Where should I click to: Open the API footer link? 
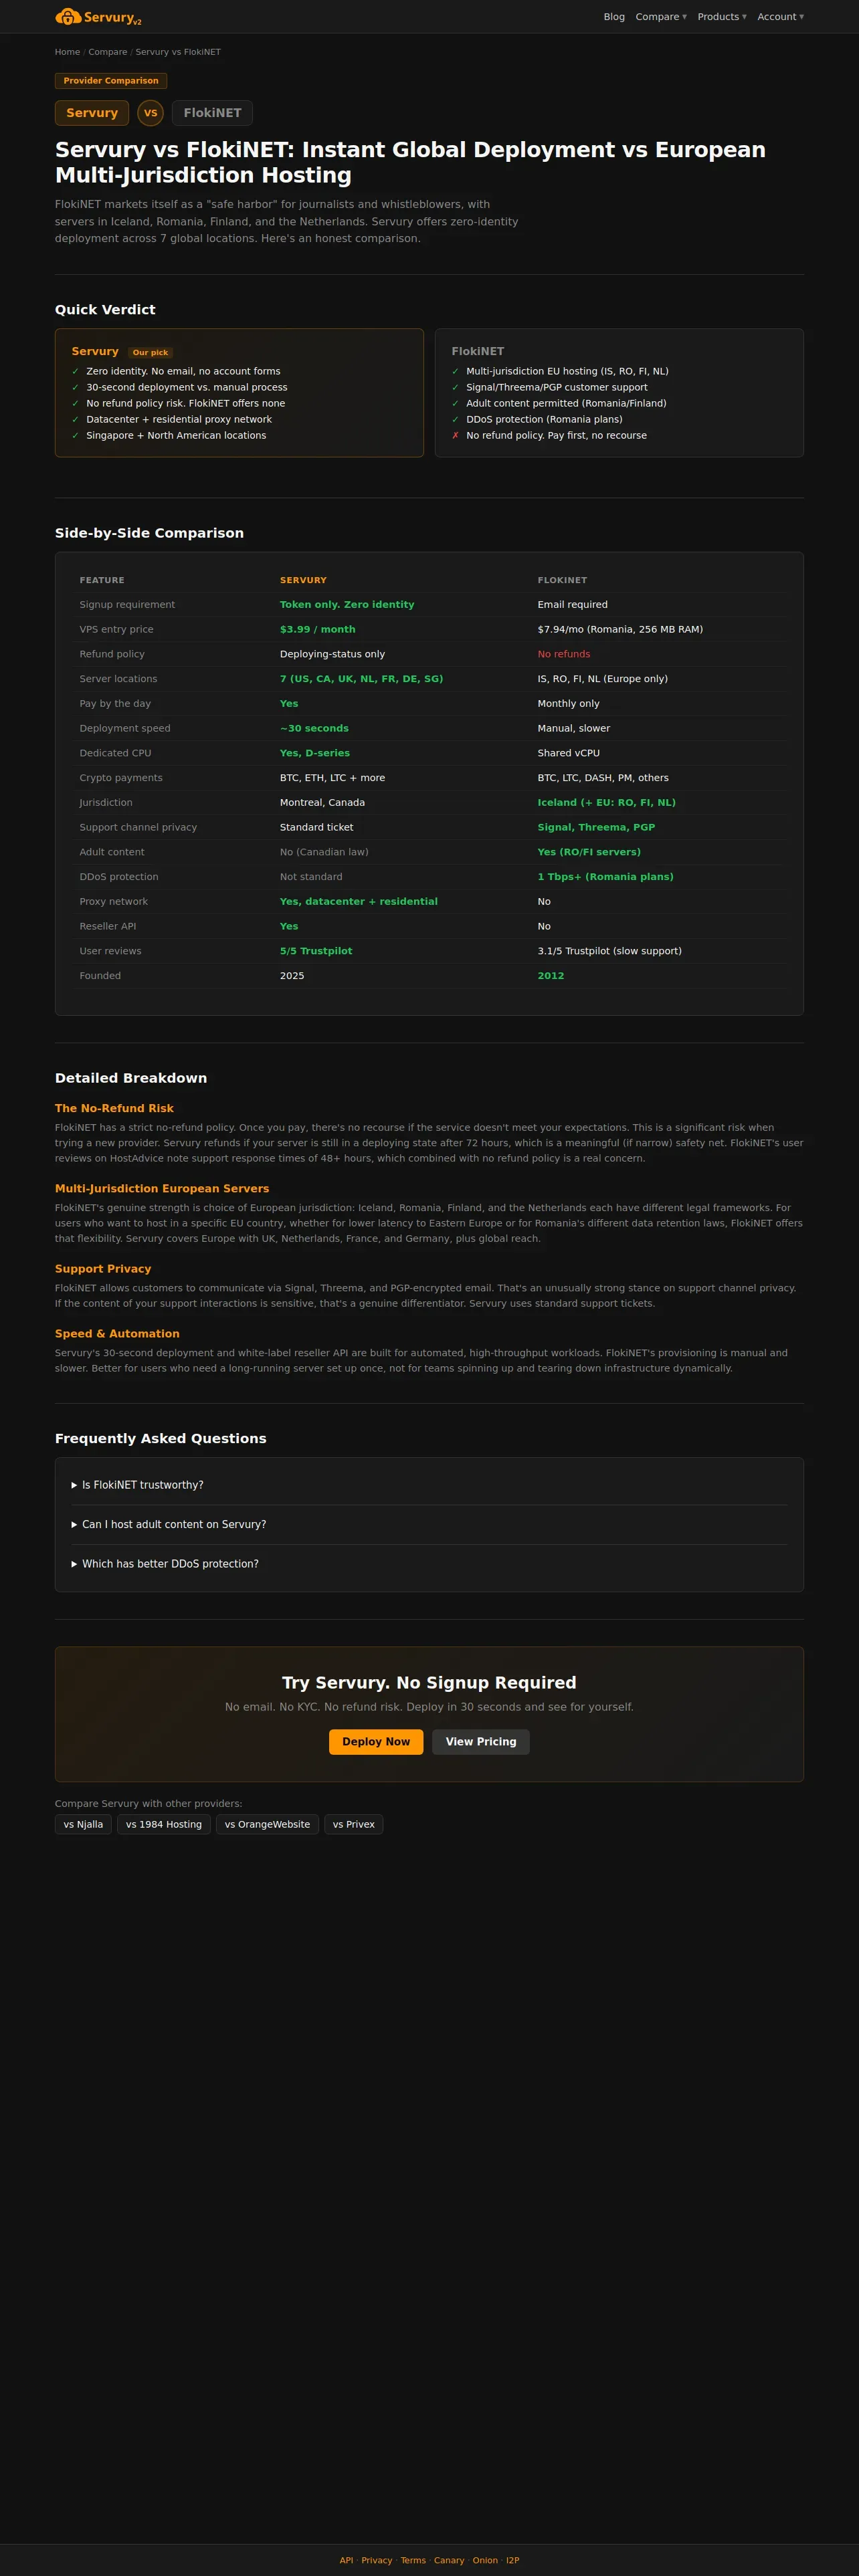pos(346,2561)
